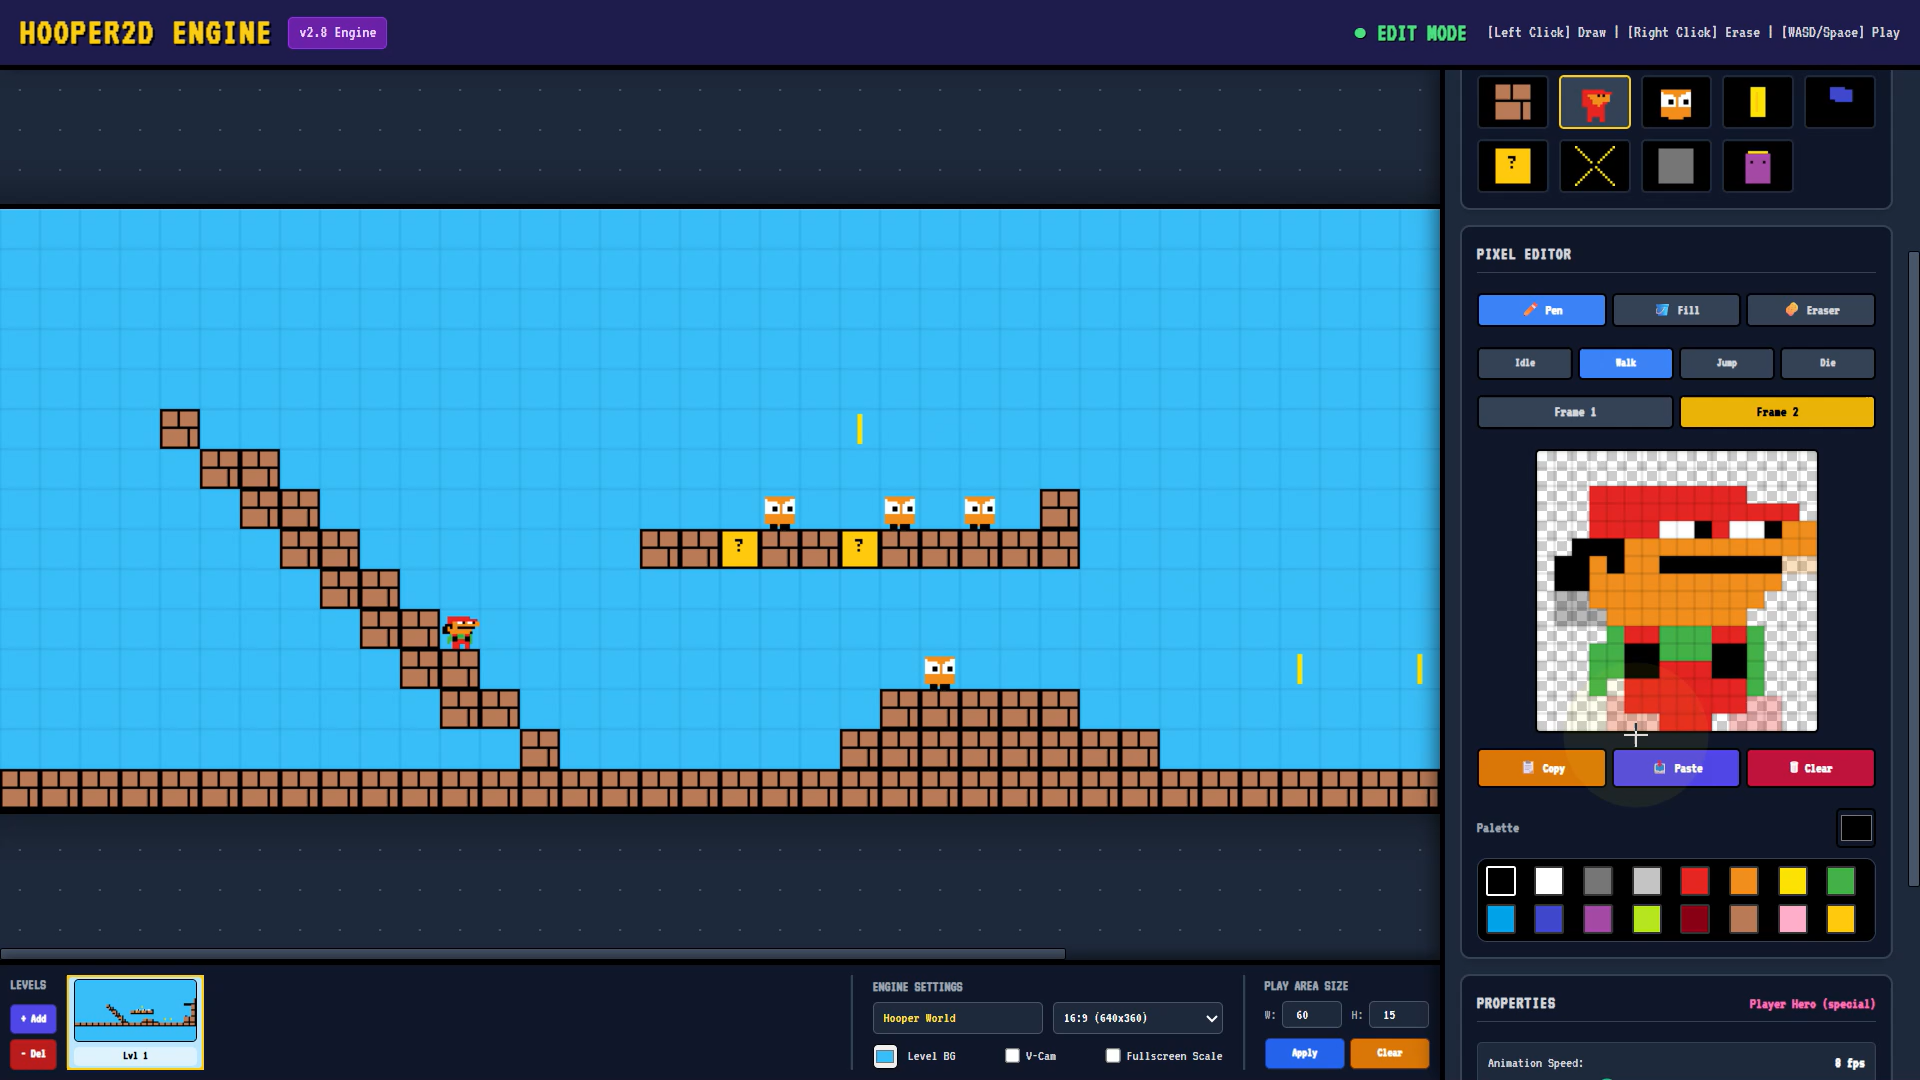This screenshot has width=1920, height=1080.
Task: Choose the yellow X hazard tile
Action: tap(1594, 166)
